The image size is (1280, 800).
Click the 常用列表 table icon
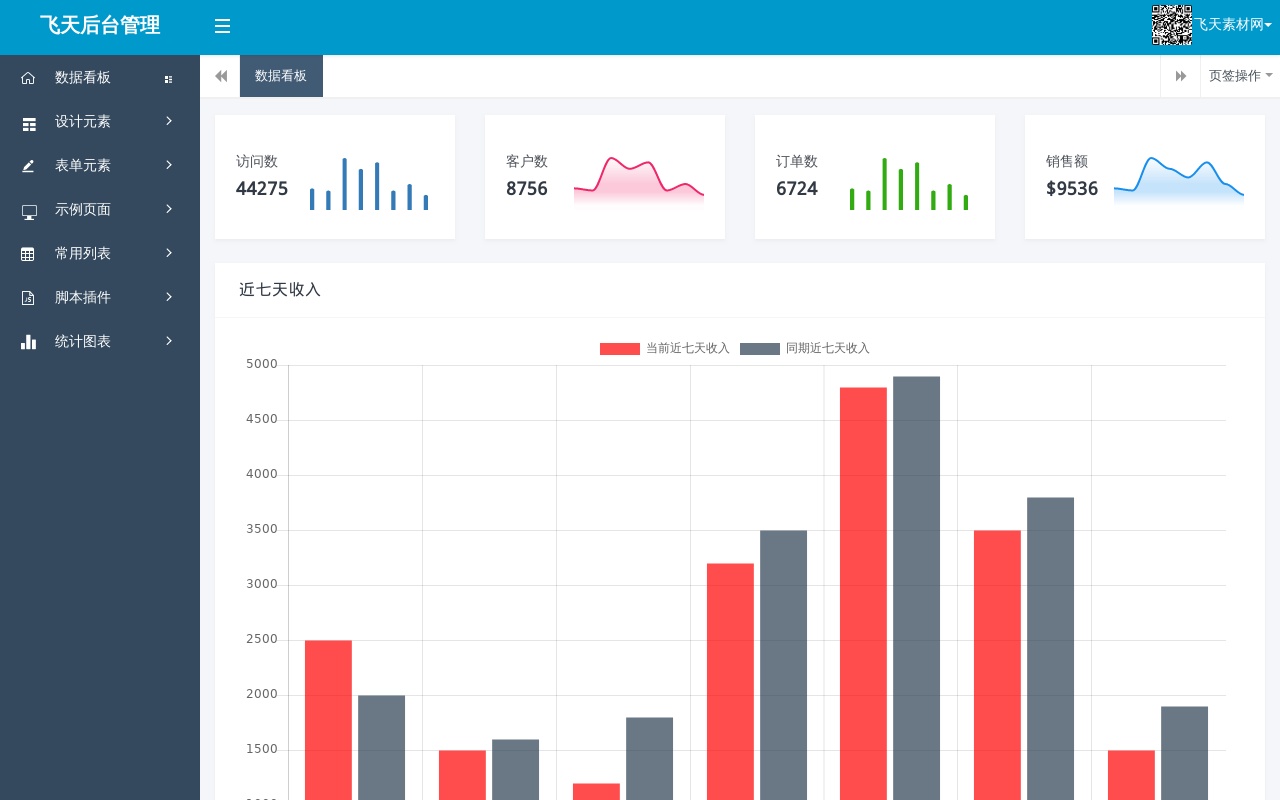click(x=28, y=254)
